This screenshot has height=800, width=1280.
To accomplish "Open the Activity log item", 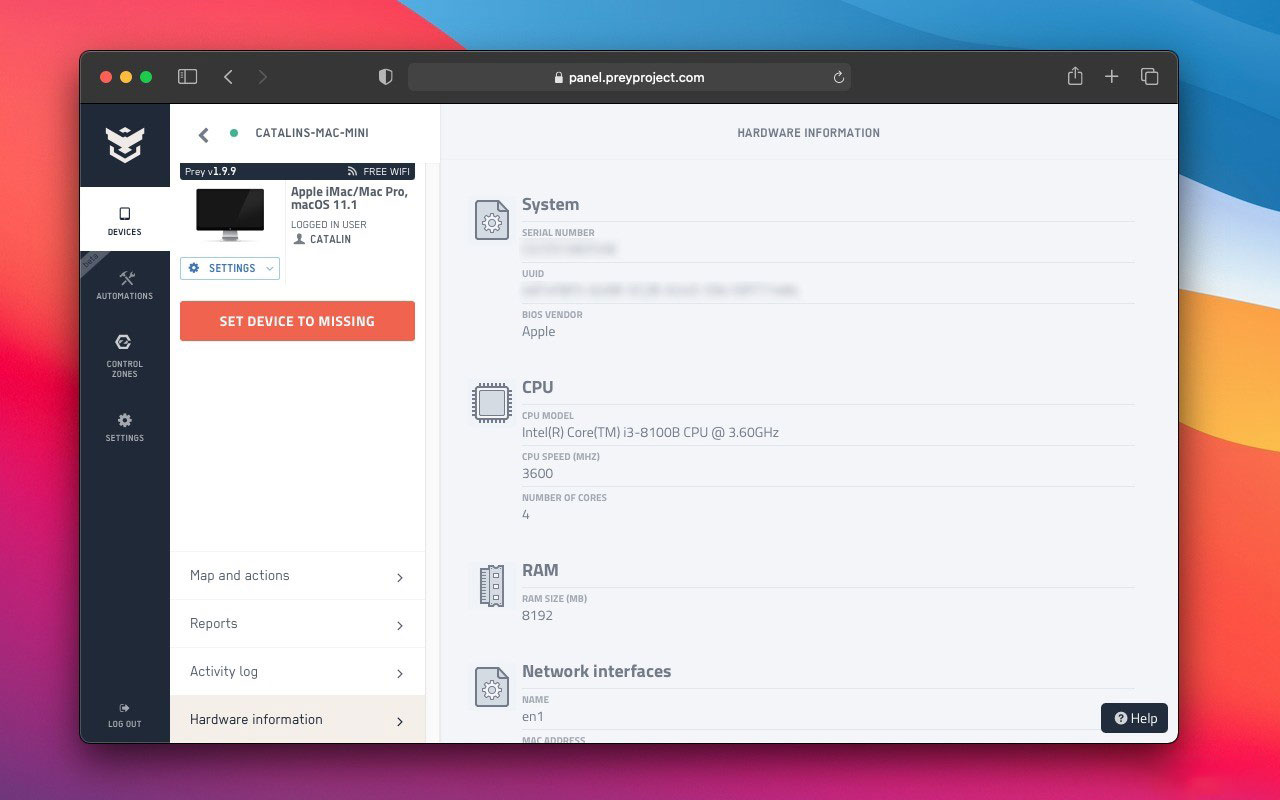I will point(298,672).
